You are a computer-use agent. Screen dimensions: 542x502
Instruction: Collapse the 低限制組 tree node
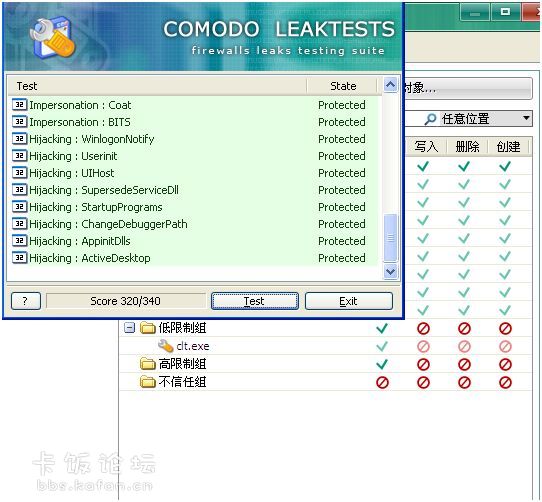click(x=129, y=327)
